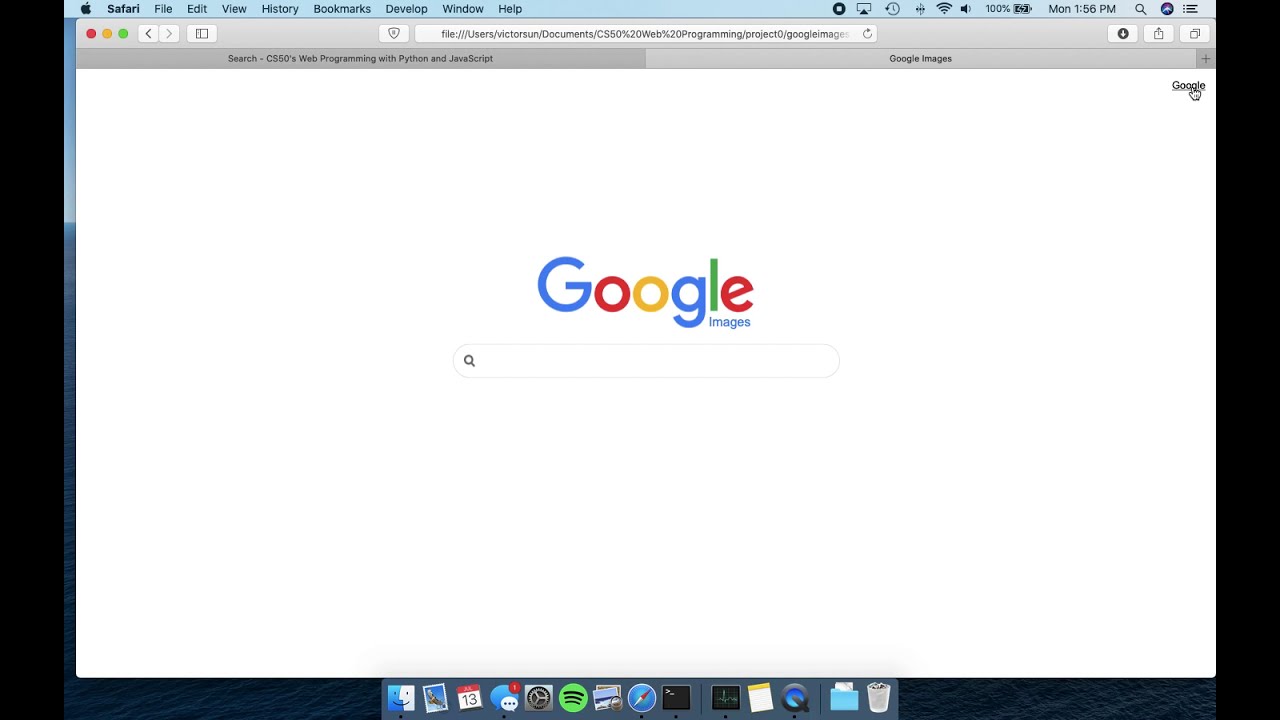Open Finder from the Dock
This screenshot has width=1280, height=720.
coord(401,697)
